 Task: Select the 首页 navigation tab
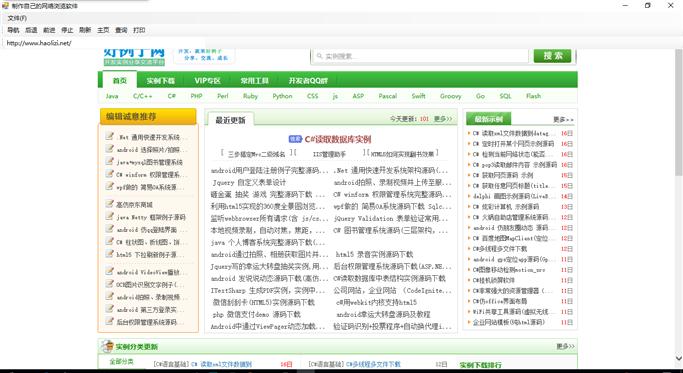click(120, 81)
